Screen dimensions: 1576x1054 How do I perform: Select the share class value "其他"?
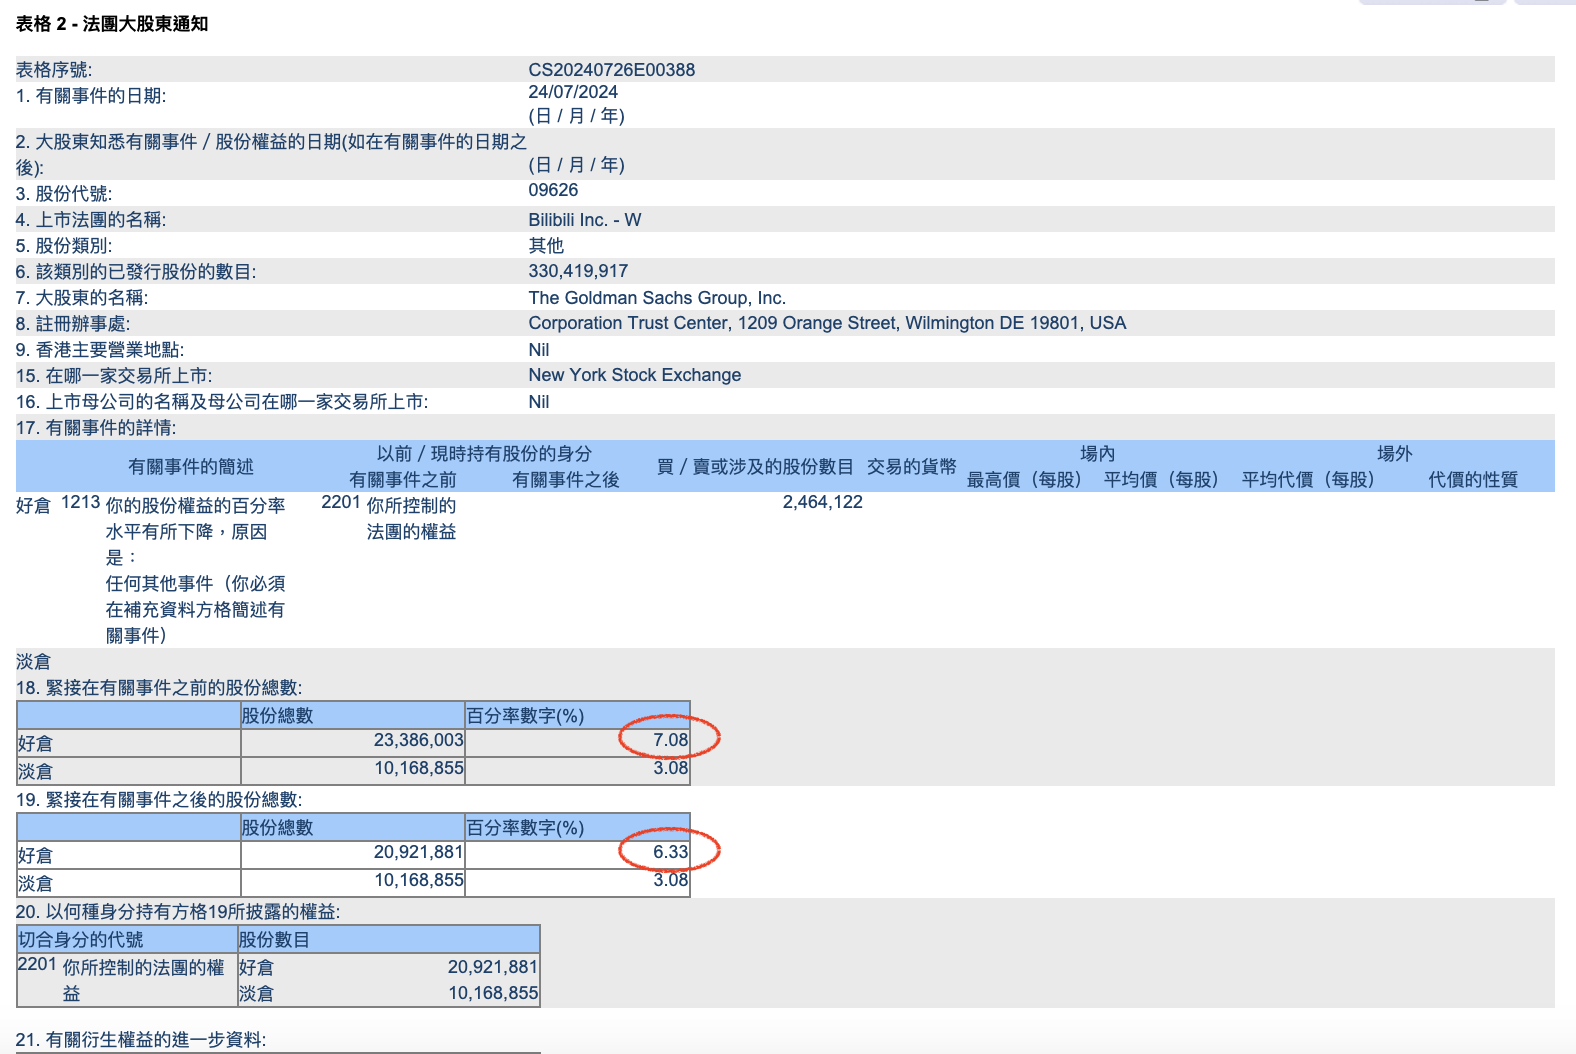coord(546,246)
